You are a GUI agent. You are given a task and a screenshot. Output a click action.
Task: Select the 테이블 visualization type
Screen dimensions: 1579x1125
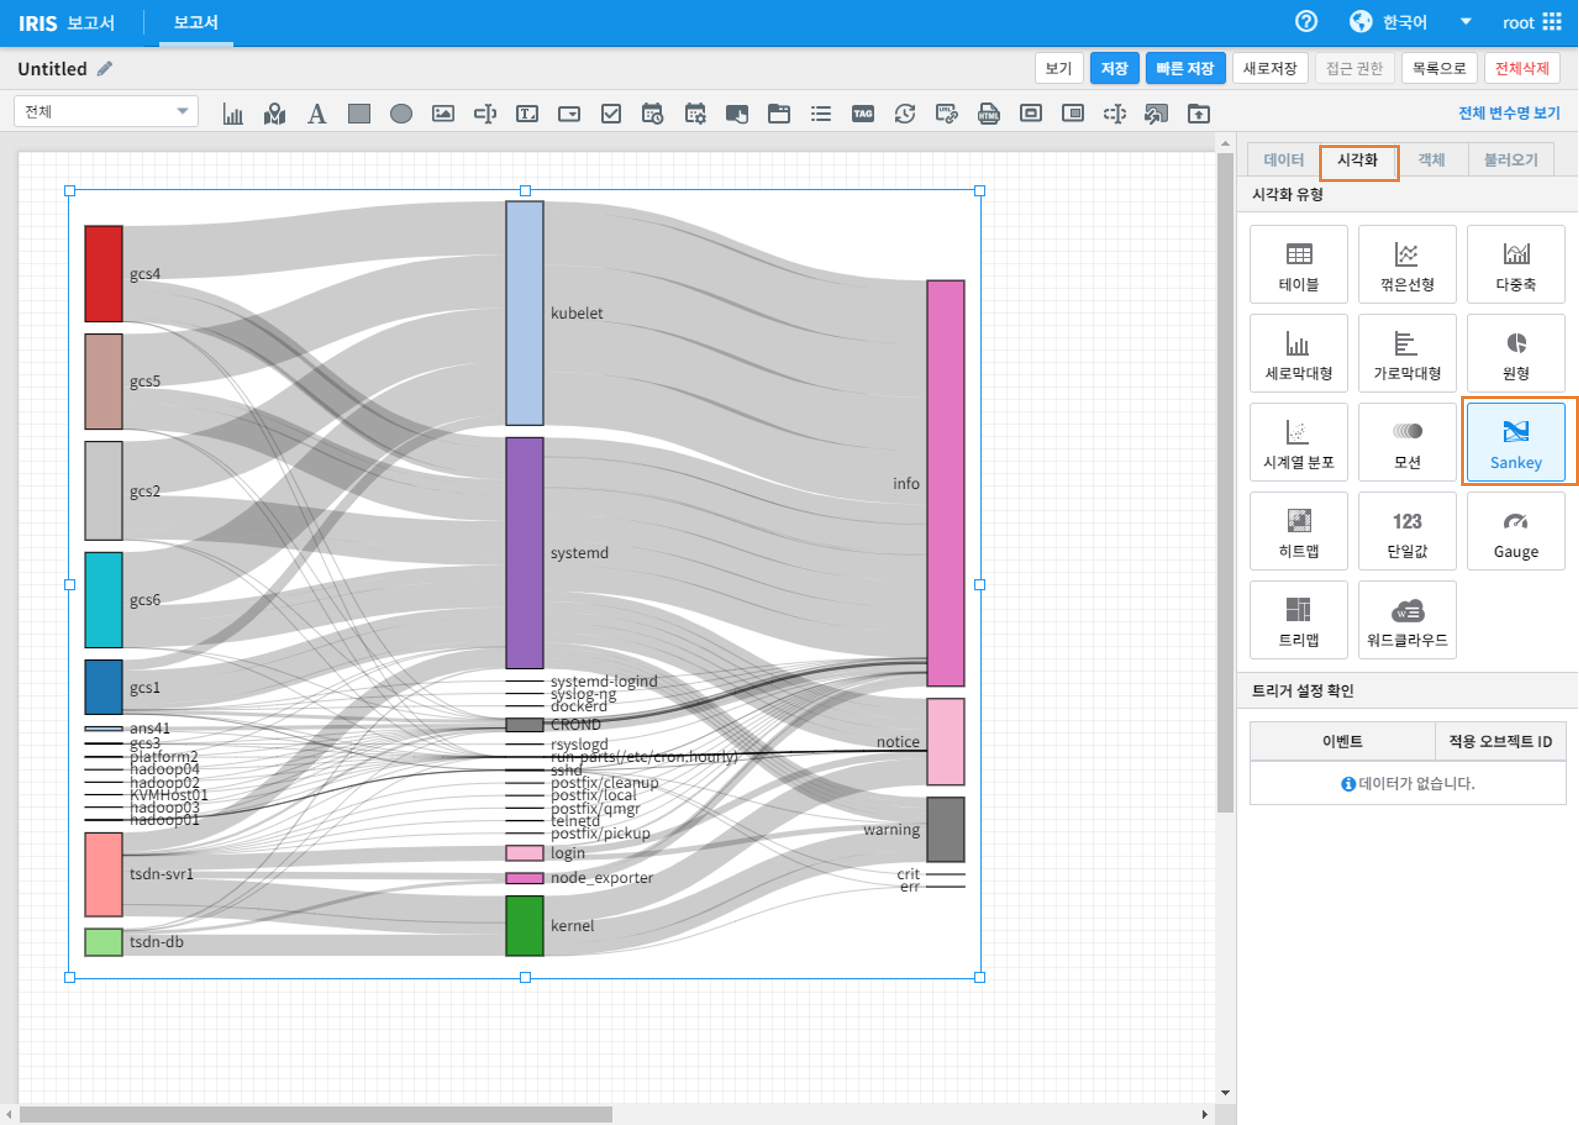(1299, 264)
